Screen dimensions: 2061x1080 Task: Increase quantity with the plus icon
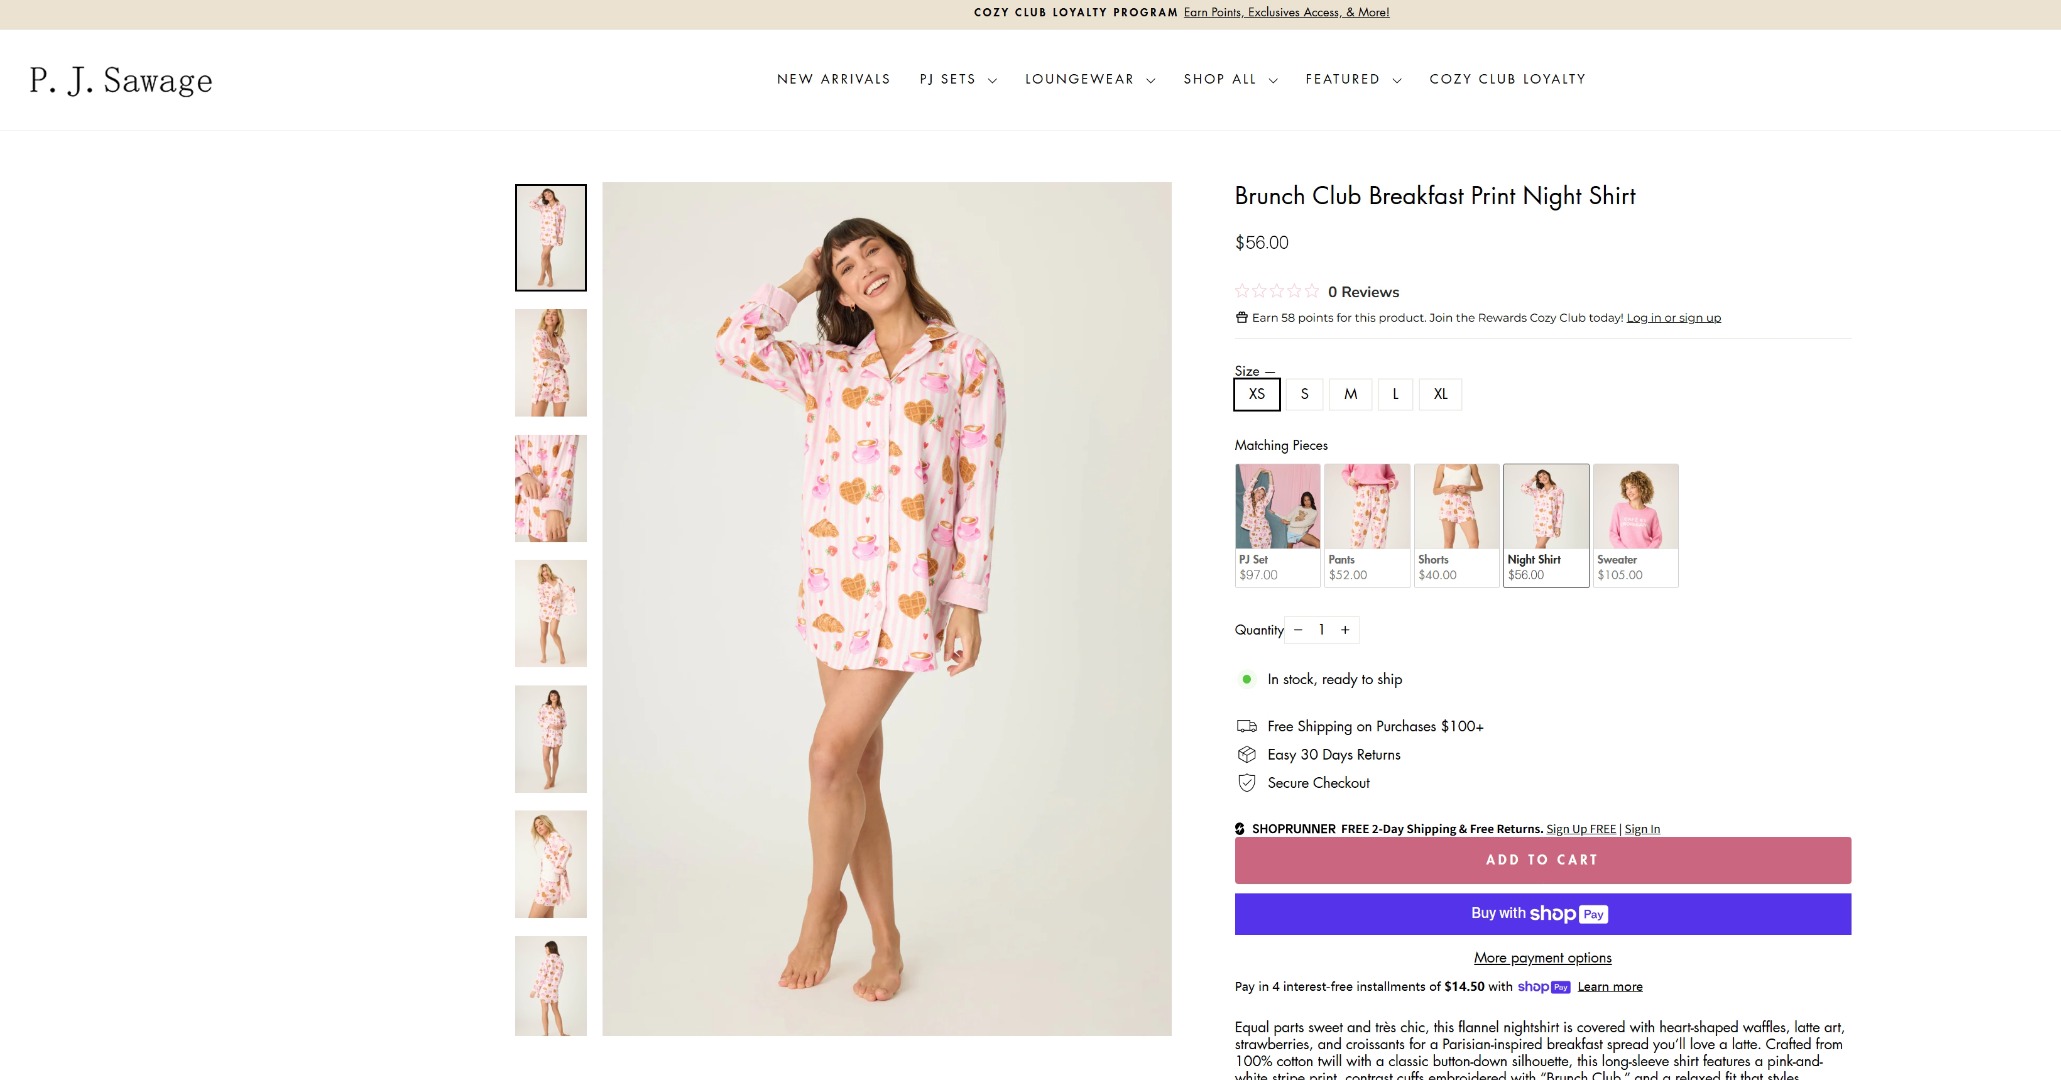(x=1345, y=630)
